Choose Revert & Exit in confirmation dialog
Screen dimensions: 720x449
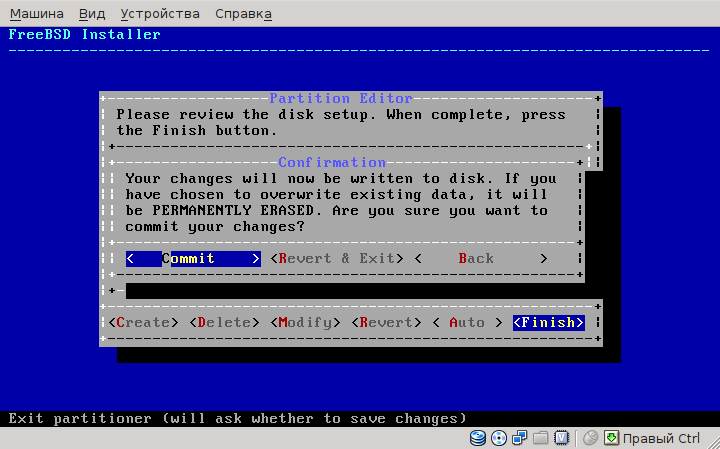[x=337, y=258]
